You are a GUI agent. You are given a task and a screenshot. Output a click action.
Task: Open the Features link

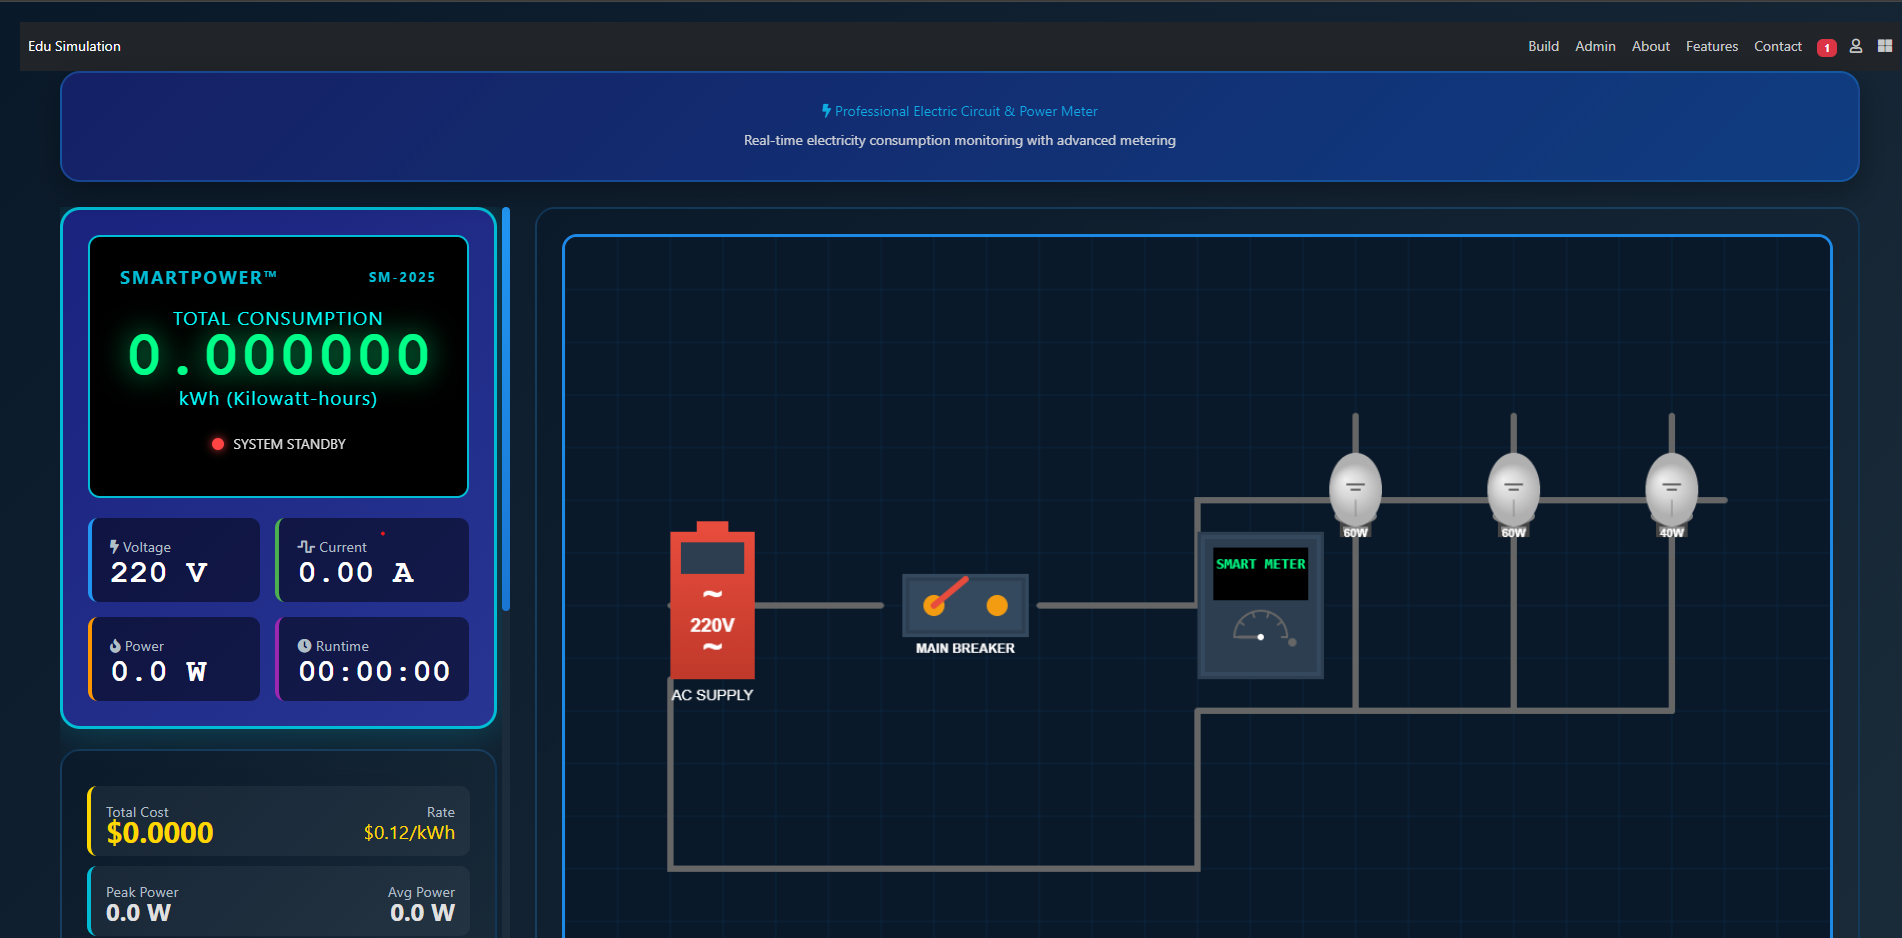pos(1712,46)
